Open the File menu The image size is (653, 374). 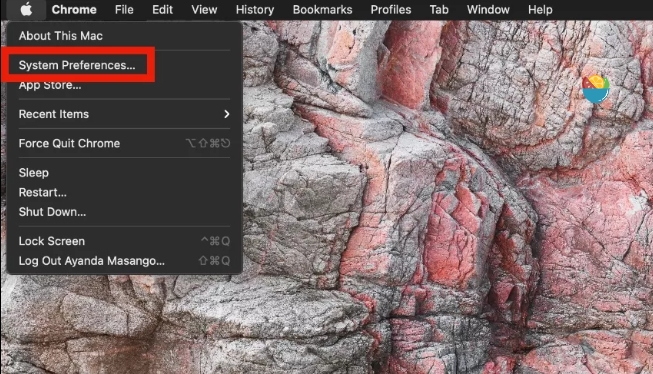pos(124,10)
